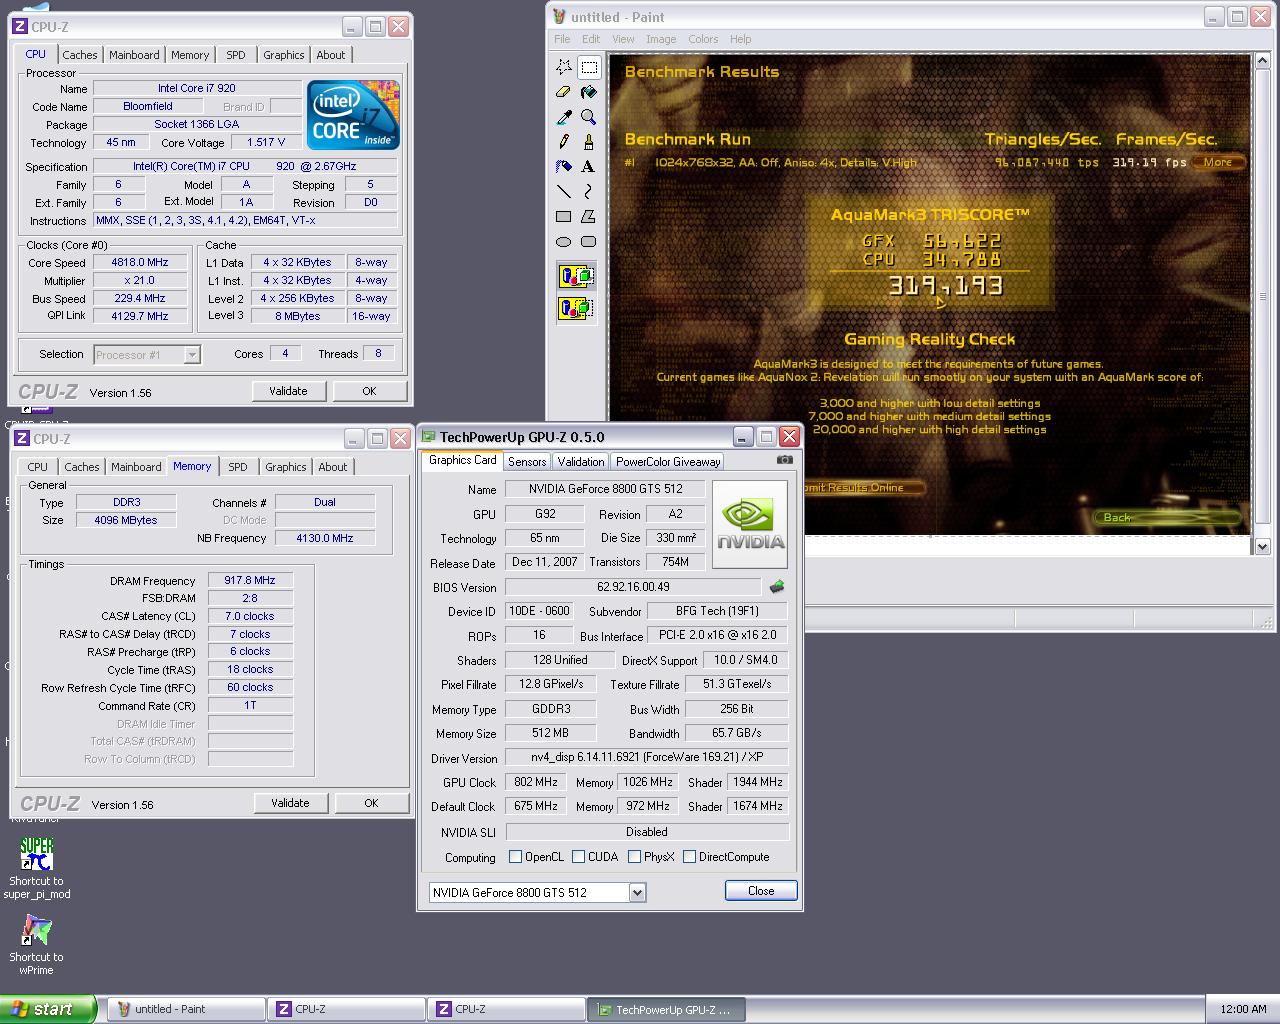The height and width of the screenshot is (1024, 1280).
Task: Select the Airbrush tool in Paint
Action: pos(564,167)
